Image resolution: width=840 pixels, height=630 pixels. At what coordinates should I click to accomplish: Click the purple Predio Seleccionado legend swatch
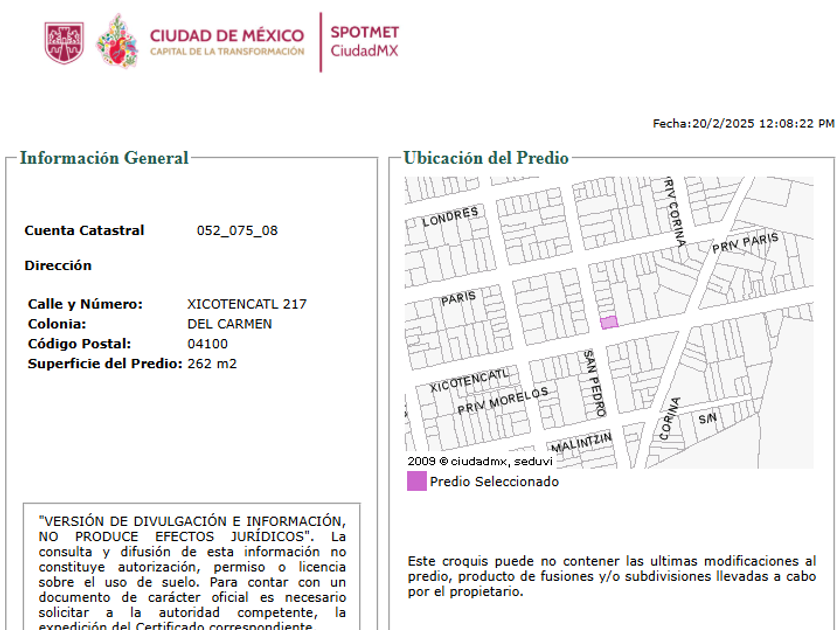pyautogui.click(x=417, y=481)
